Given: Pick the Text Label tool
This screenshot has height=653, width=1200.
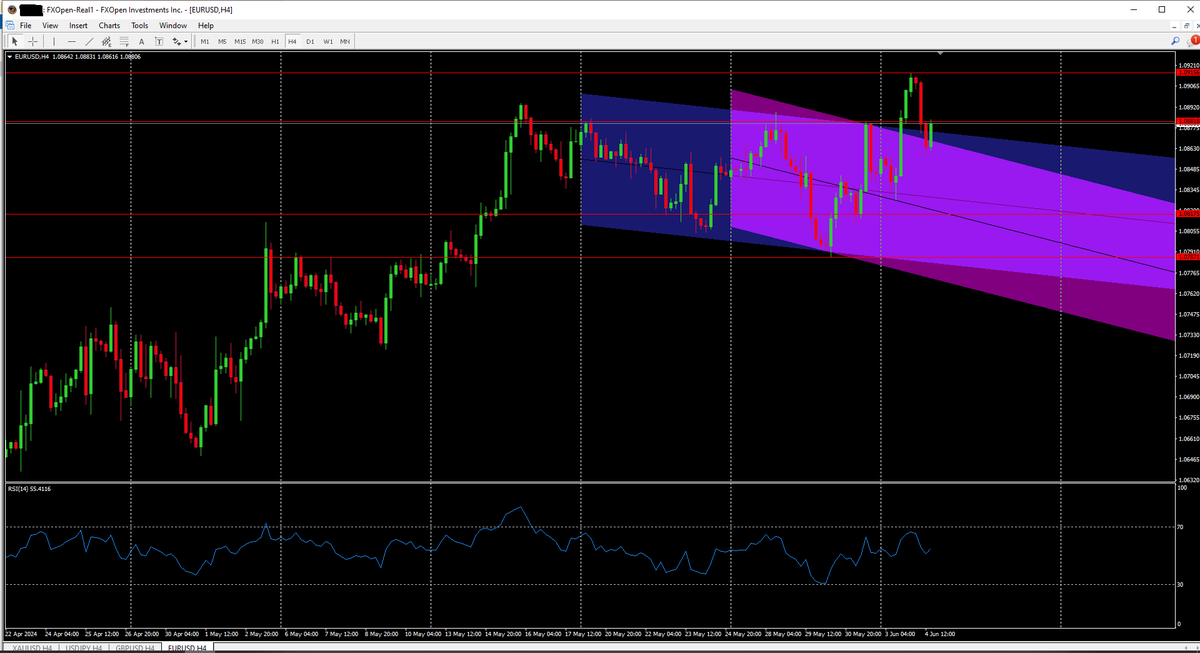Looking at the screenshot, I should 159,41.
